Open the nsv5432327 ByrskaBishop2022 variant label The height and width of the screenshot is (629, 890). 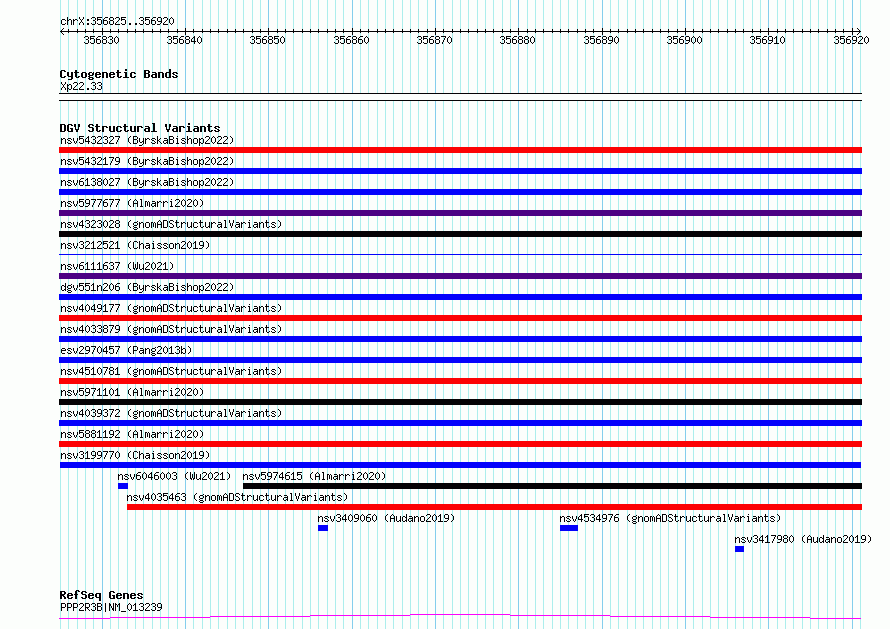tap(147, 140)
